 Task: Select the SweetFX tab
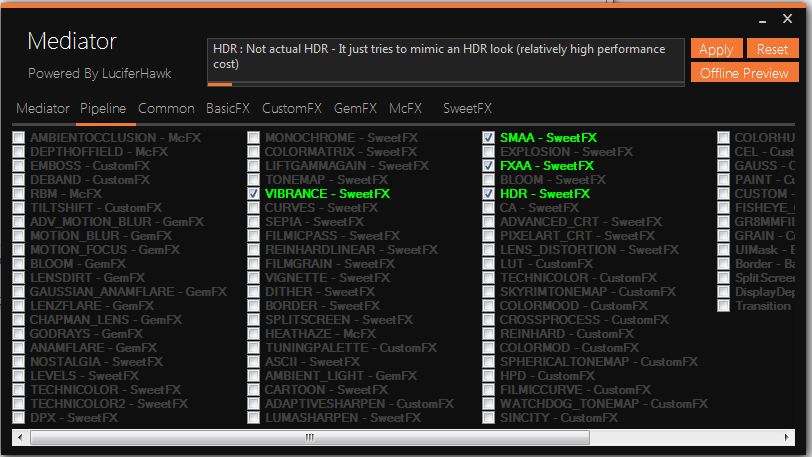pos(467,108)
